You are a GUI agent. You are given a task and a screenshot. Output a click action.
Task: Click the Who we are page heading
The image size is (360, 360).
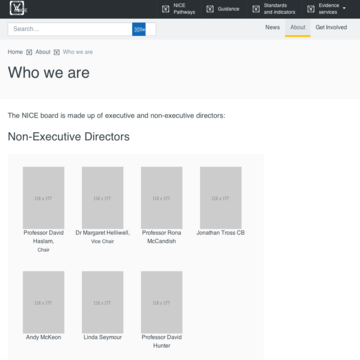(49, 72)
